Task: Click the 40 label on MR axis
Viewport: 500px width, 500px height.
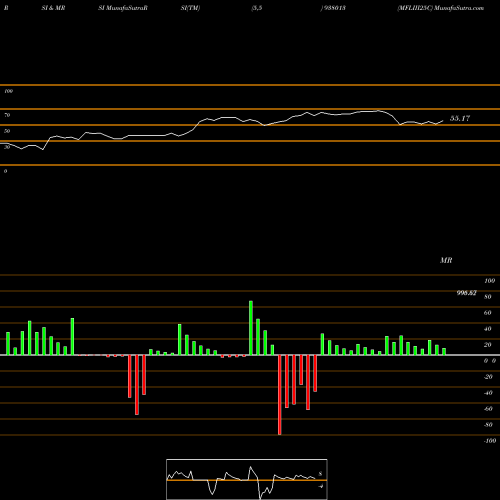Action: (x=488, y=329)
